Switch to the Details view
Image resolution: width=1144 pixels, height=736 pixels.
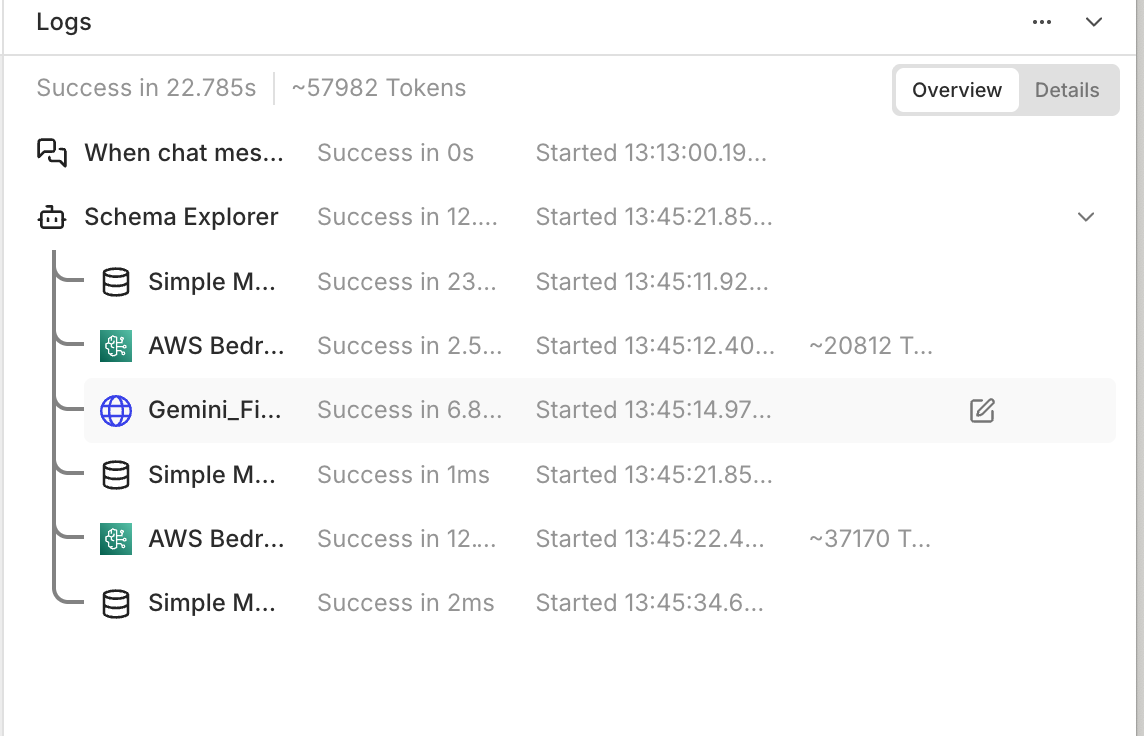pyautogui.click(x=1067, y=90)
